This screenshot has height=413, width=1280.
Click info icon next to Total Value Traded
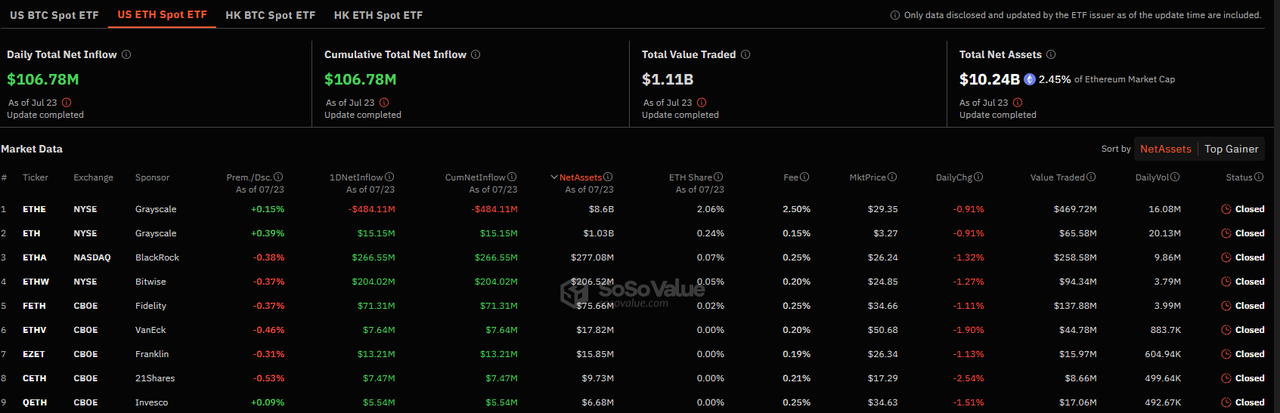[x=746, y=55]
